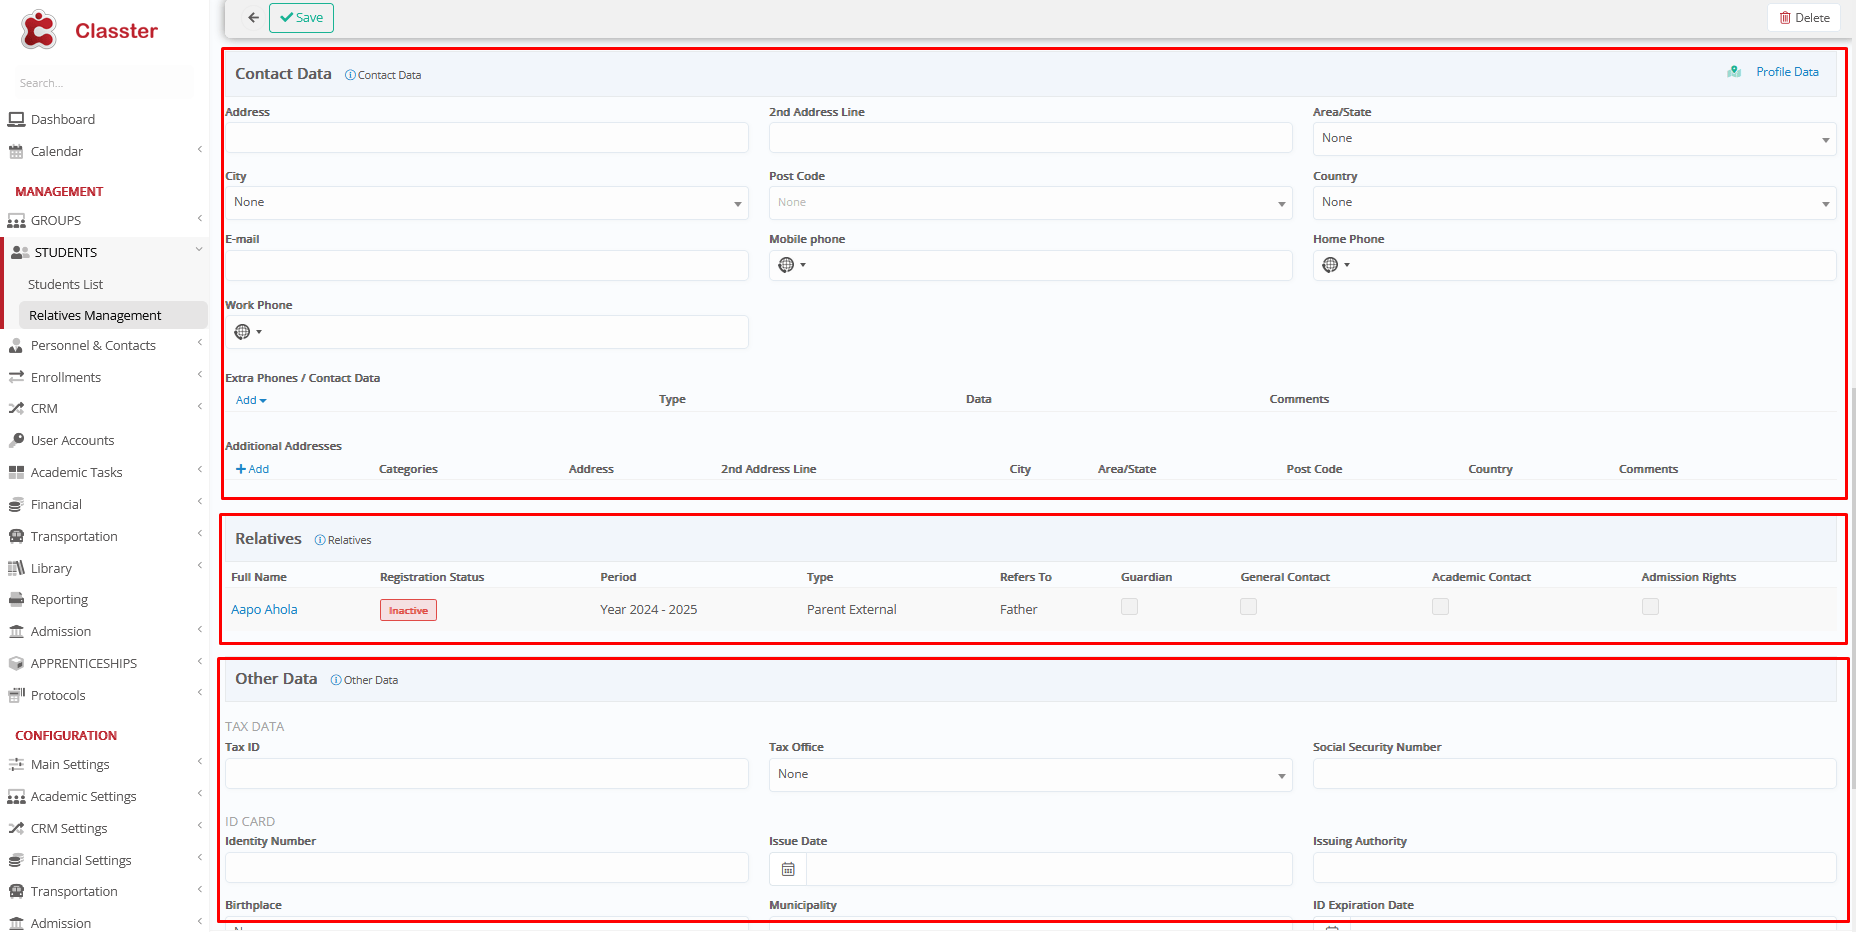Select Relatives Management menu item

point(95,316)
